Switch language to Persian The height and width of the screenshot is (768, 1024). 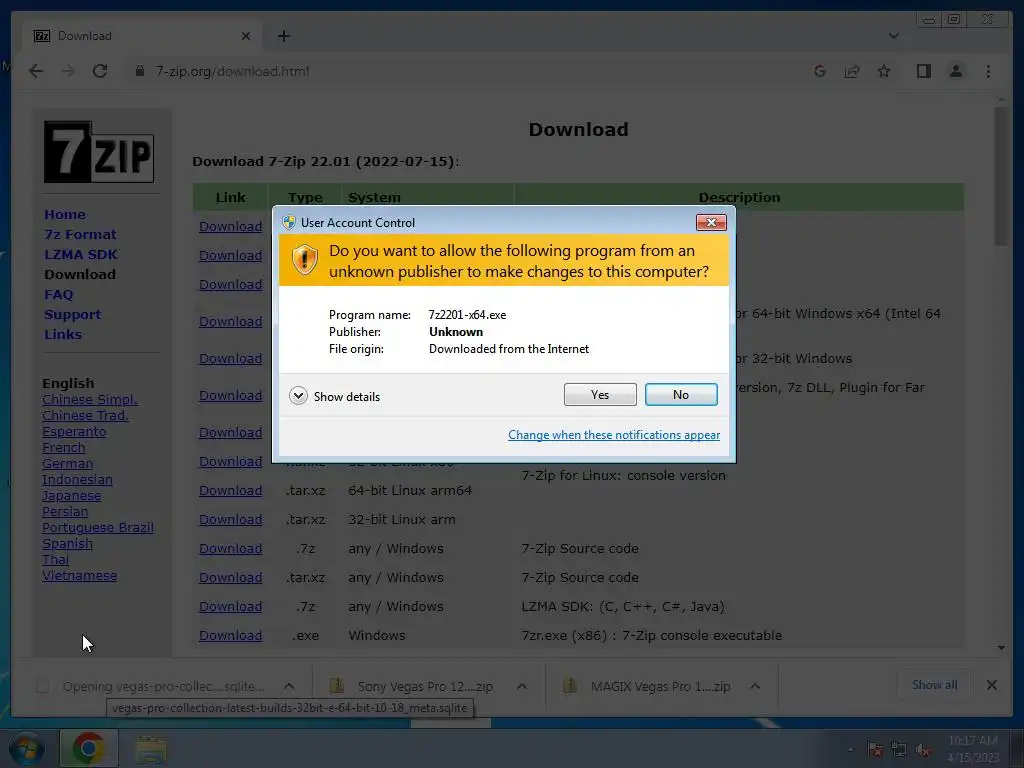(65, 511)
